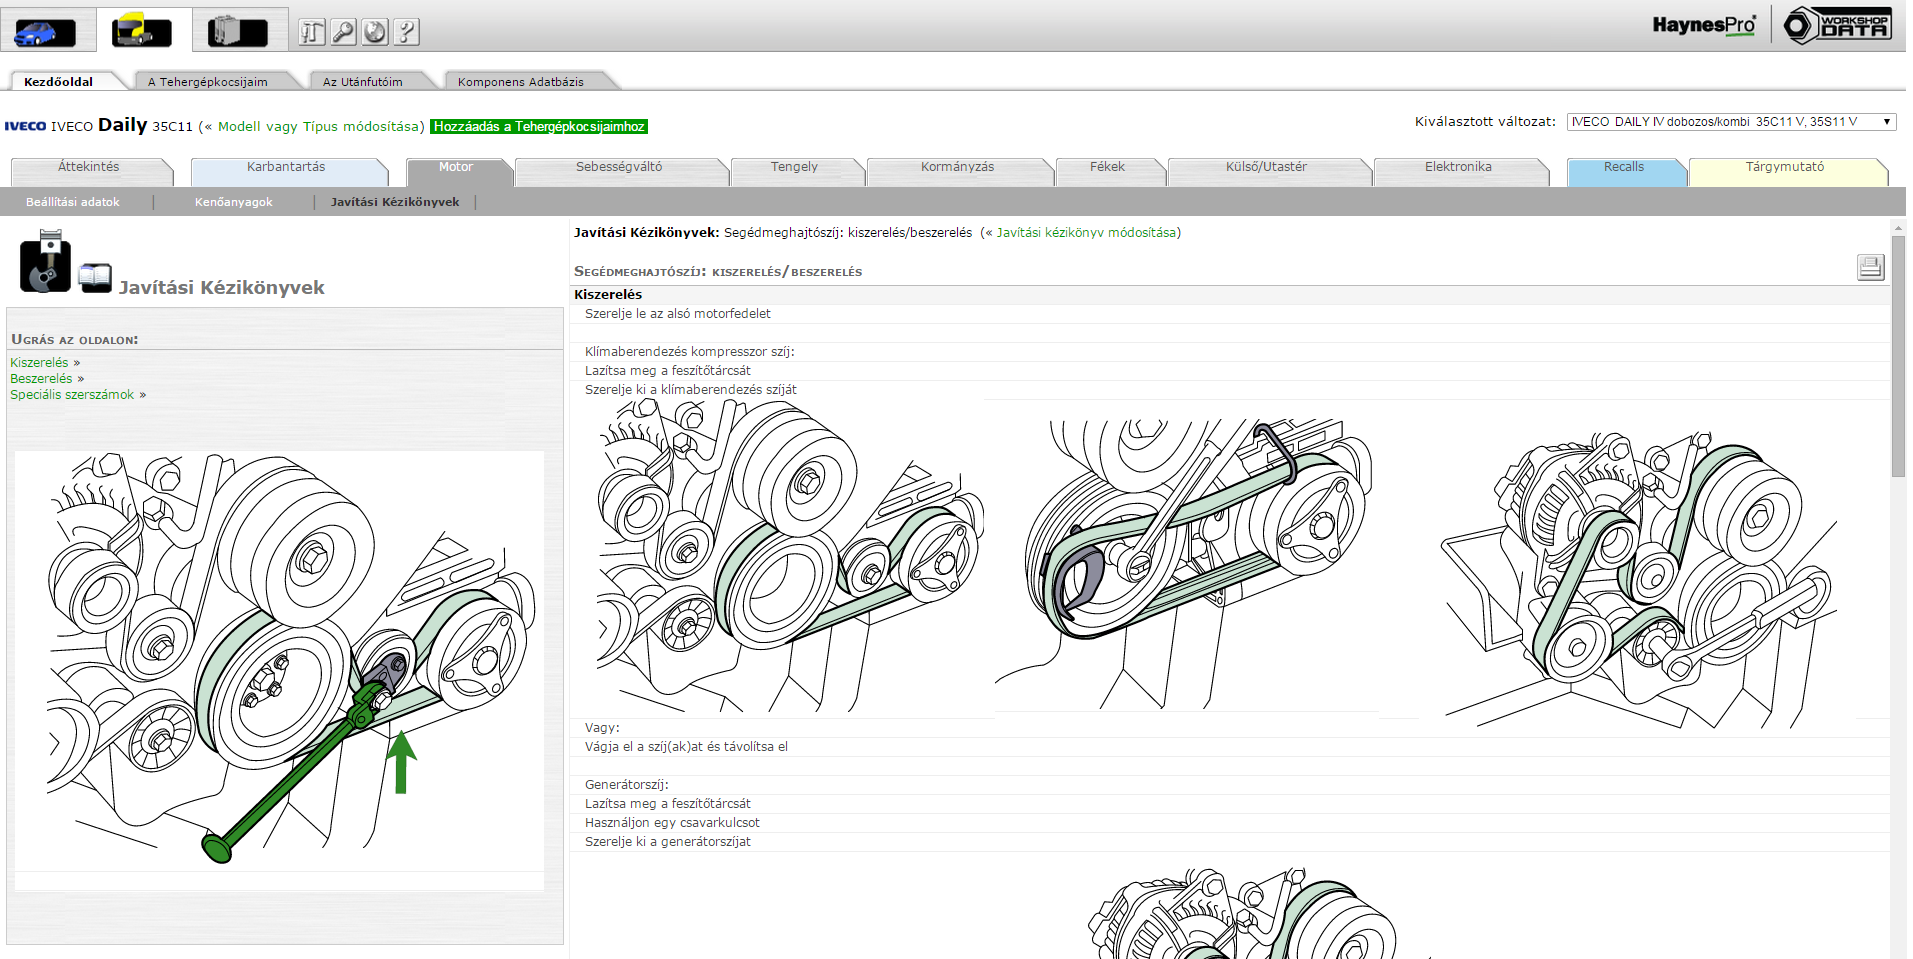The image size is (1913, 959).
Task: Click the print icon in manual header
Action: tap(1870, 267)
